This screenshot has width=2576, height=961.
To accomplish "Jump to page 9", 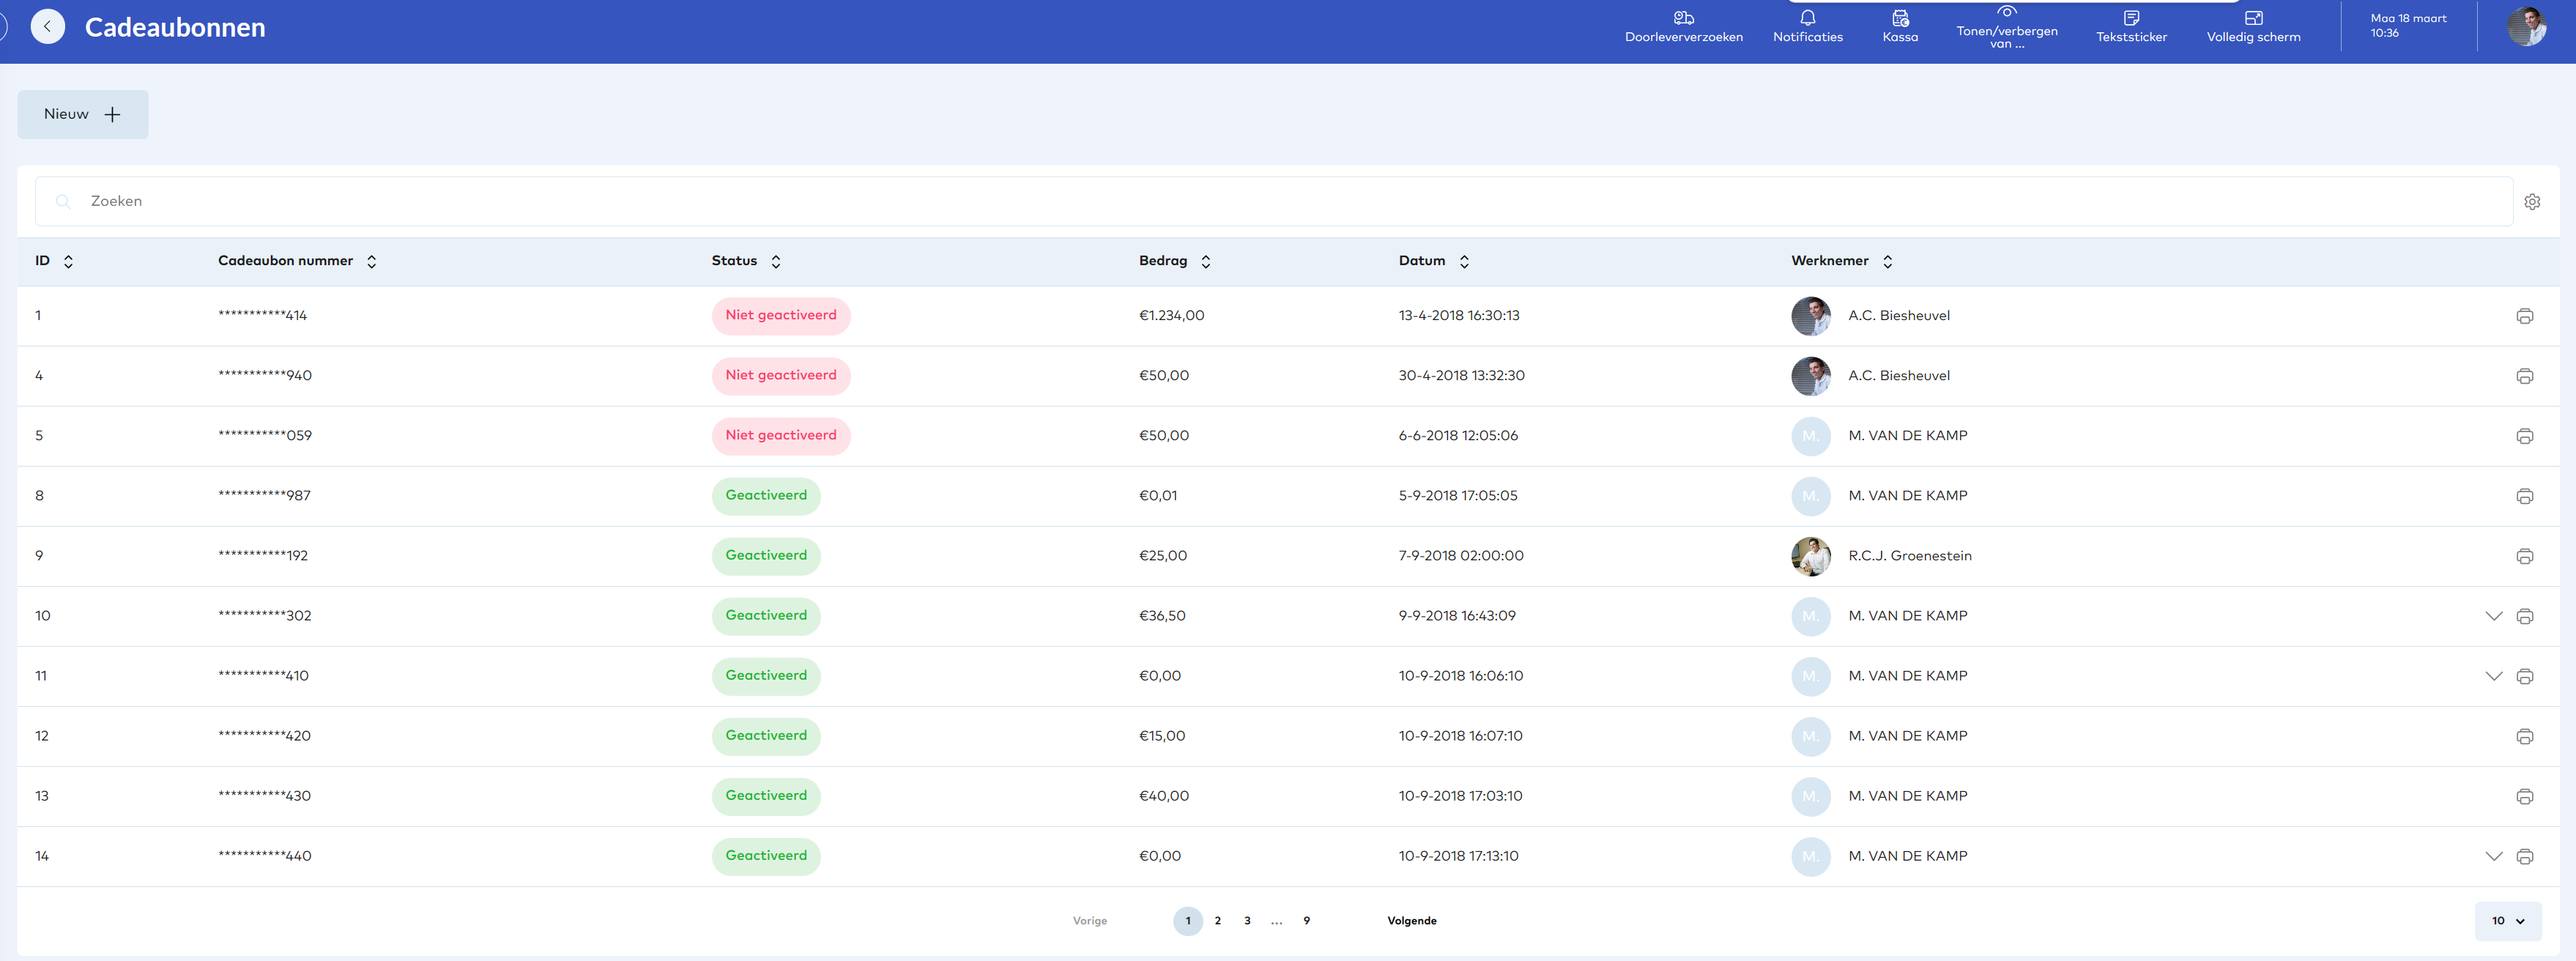I will tap(1306, 921).
